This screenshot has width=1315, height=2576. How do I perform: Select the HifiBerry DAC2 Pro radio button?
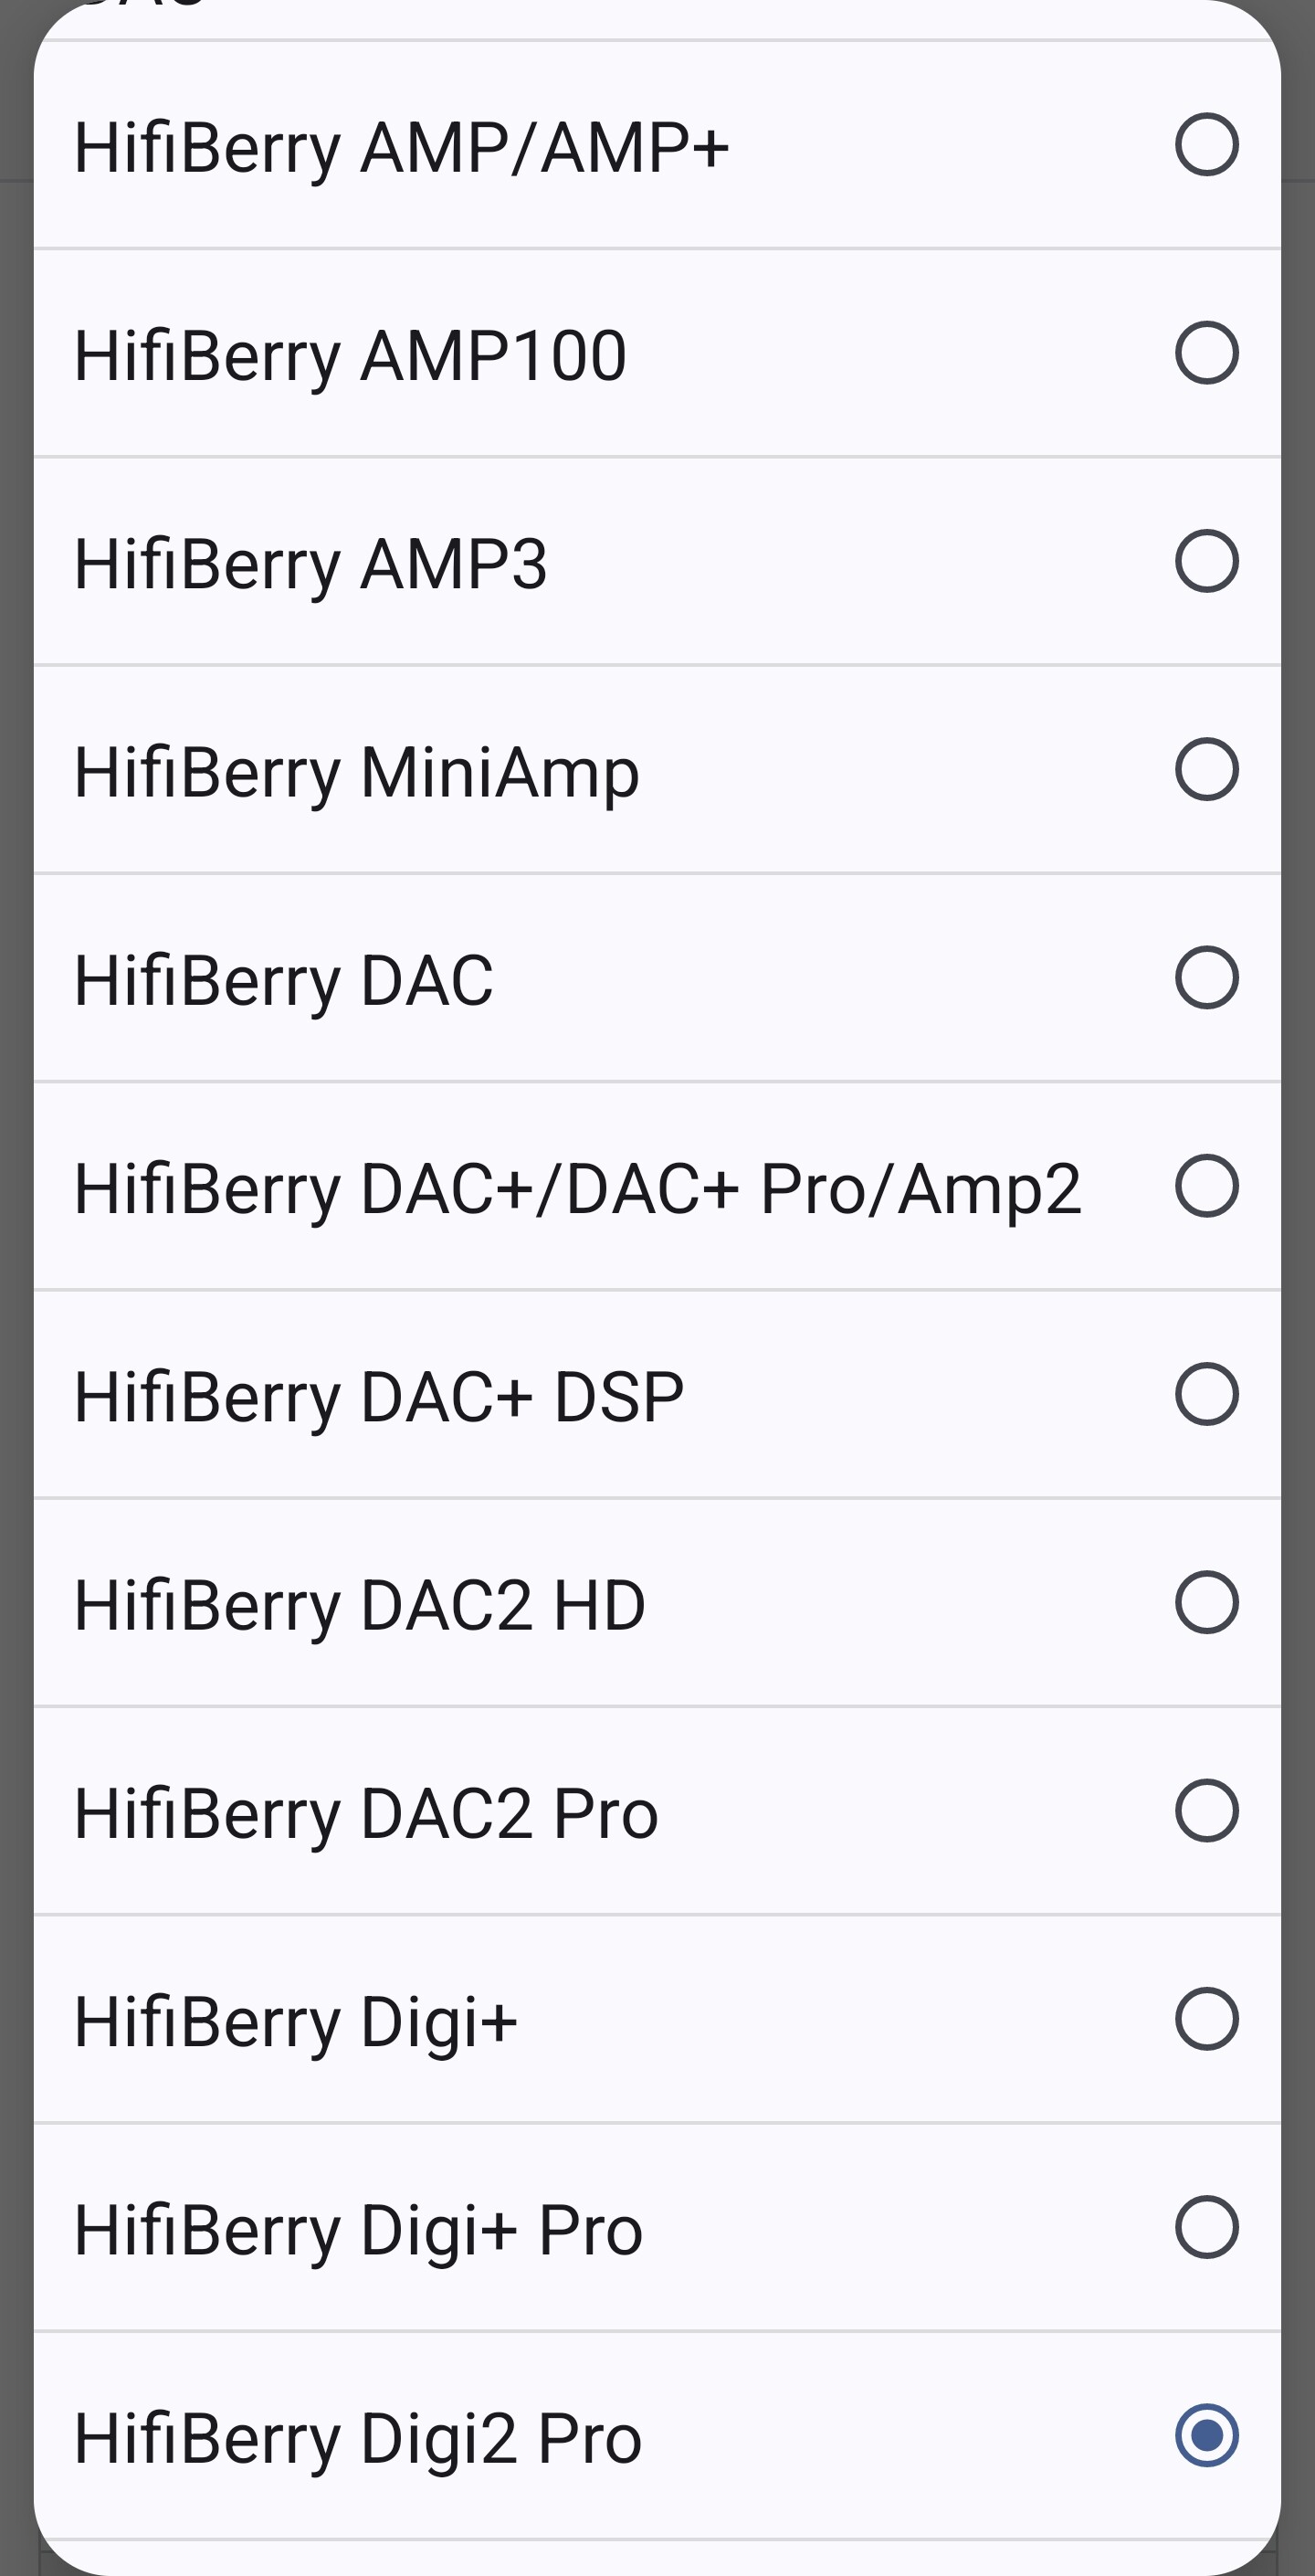pos(1206,1810)
